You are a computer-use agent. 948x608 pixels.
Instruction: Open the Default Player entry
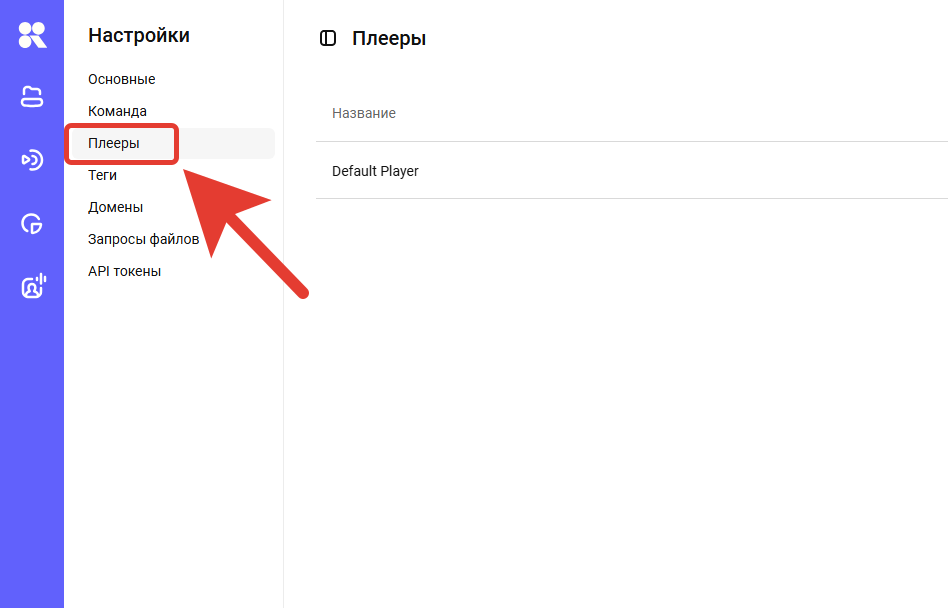(375, 171)
